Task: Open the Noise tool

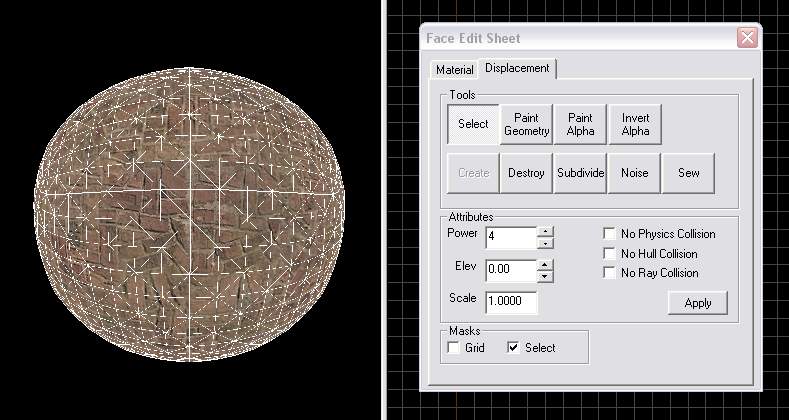Action: tap(634, 173)
